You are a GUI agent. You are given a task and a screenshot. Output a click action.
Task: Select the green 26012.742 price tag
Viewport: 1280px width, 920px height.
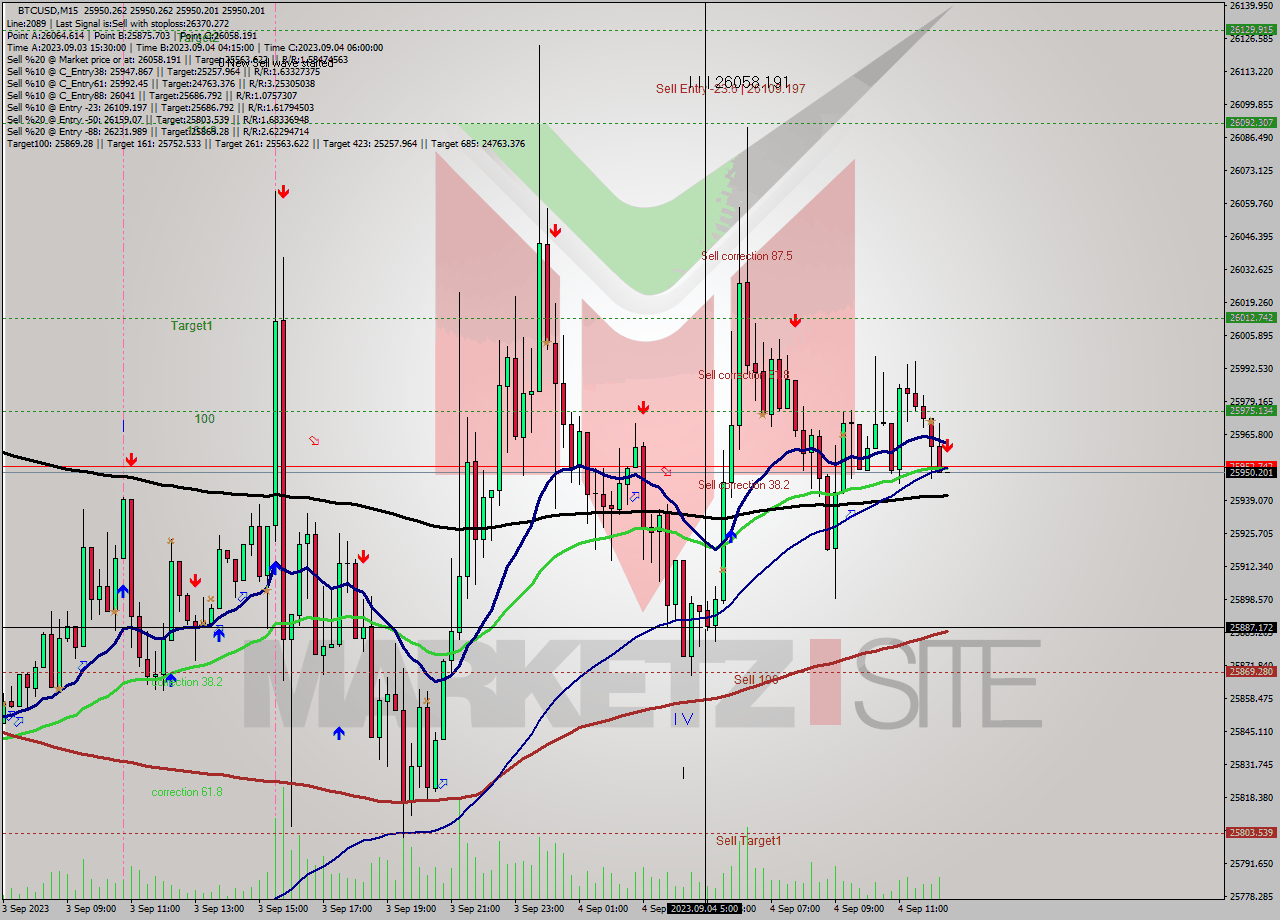click(1251, 317)
